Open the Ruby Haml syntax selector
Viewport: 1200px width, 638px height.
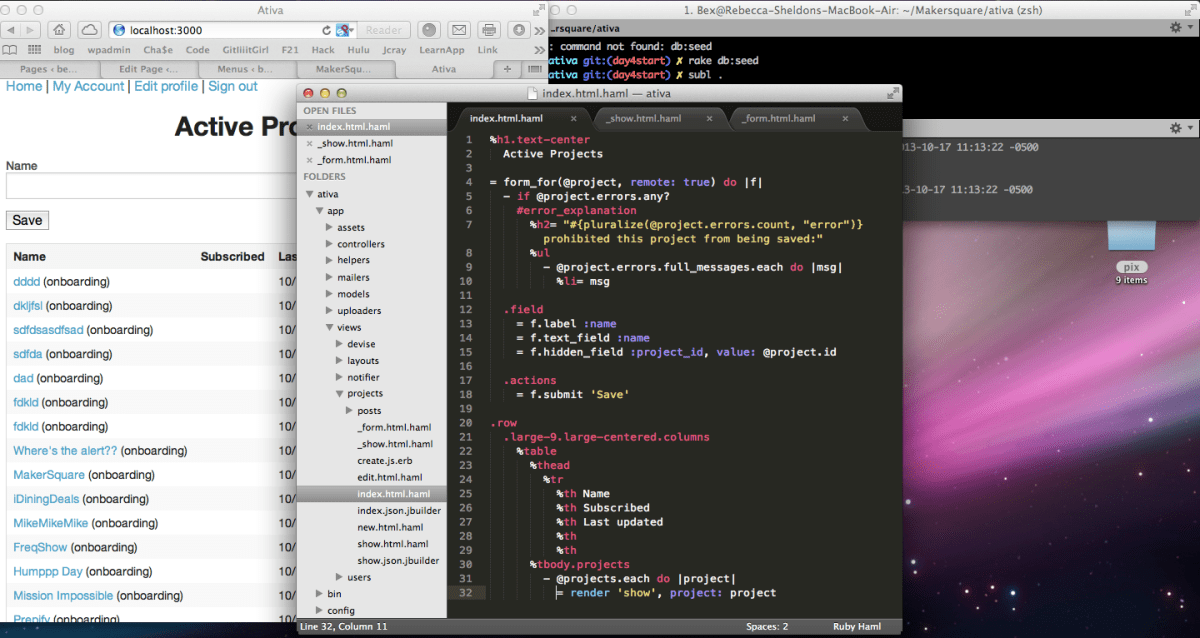[x=859, y=627]
